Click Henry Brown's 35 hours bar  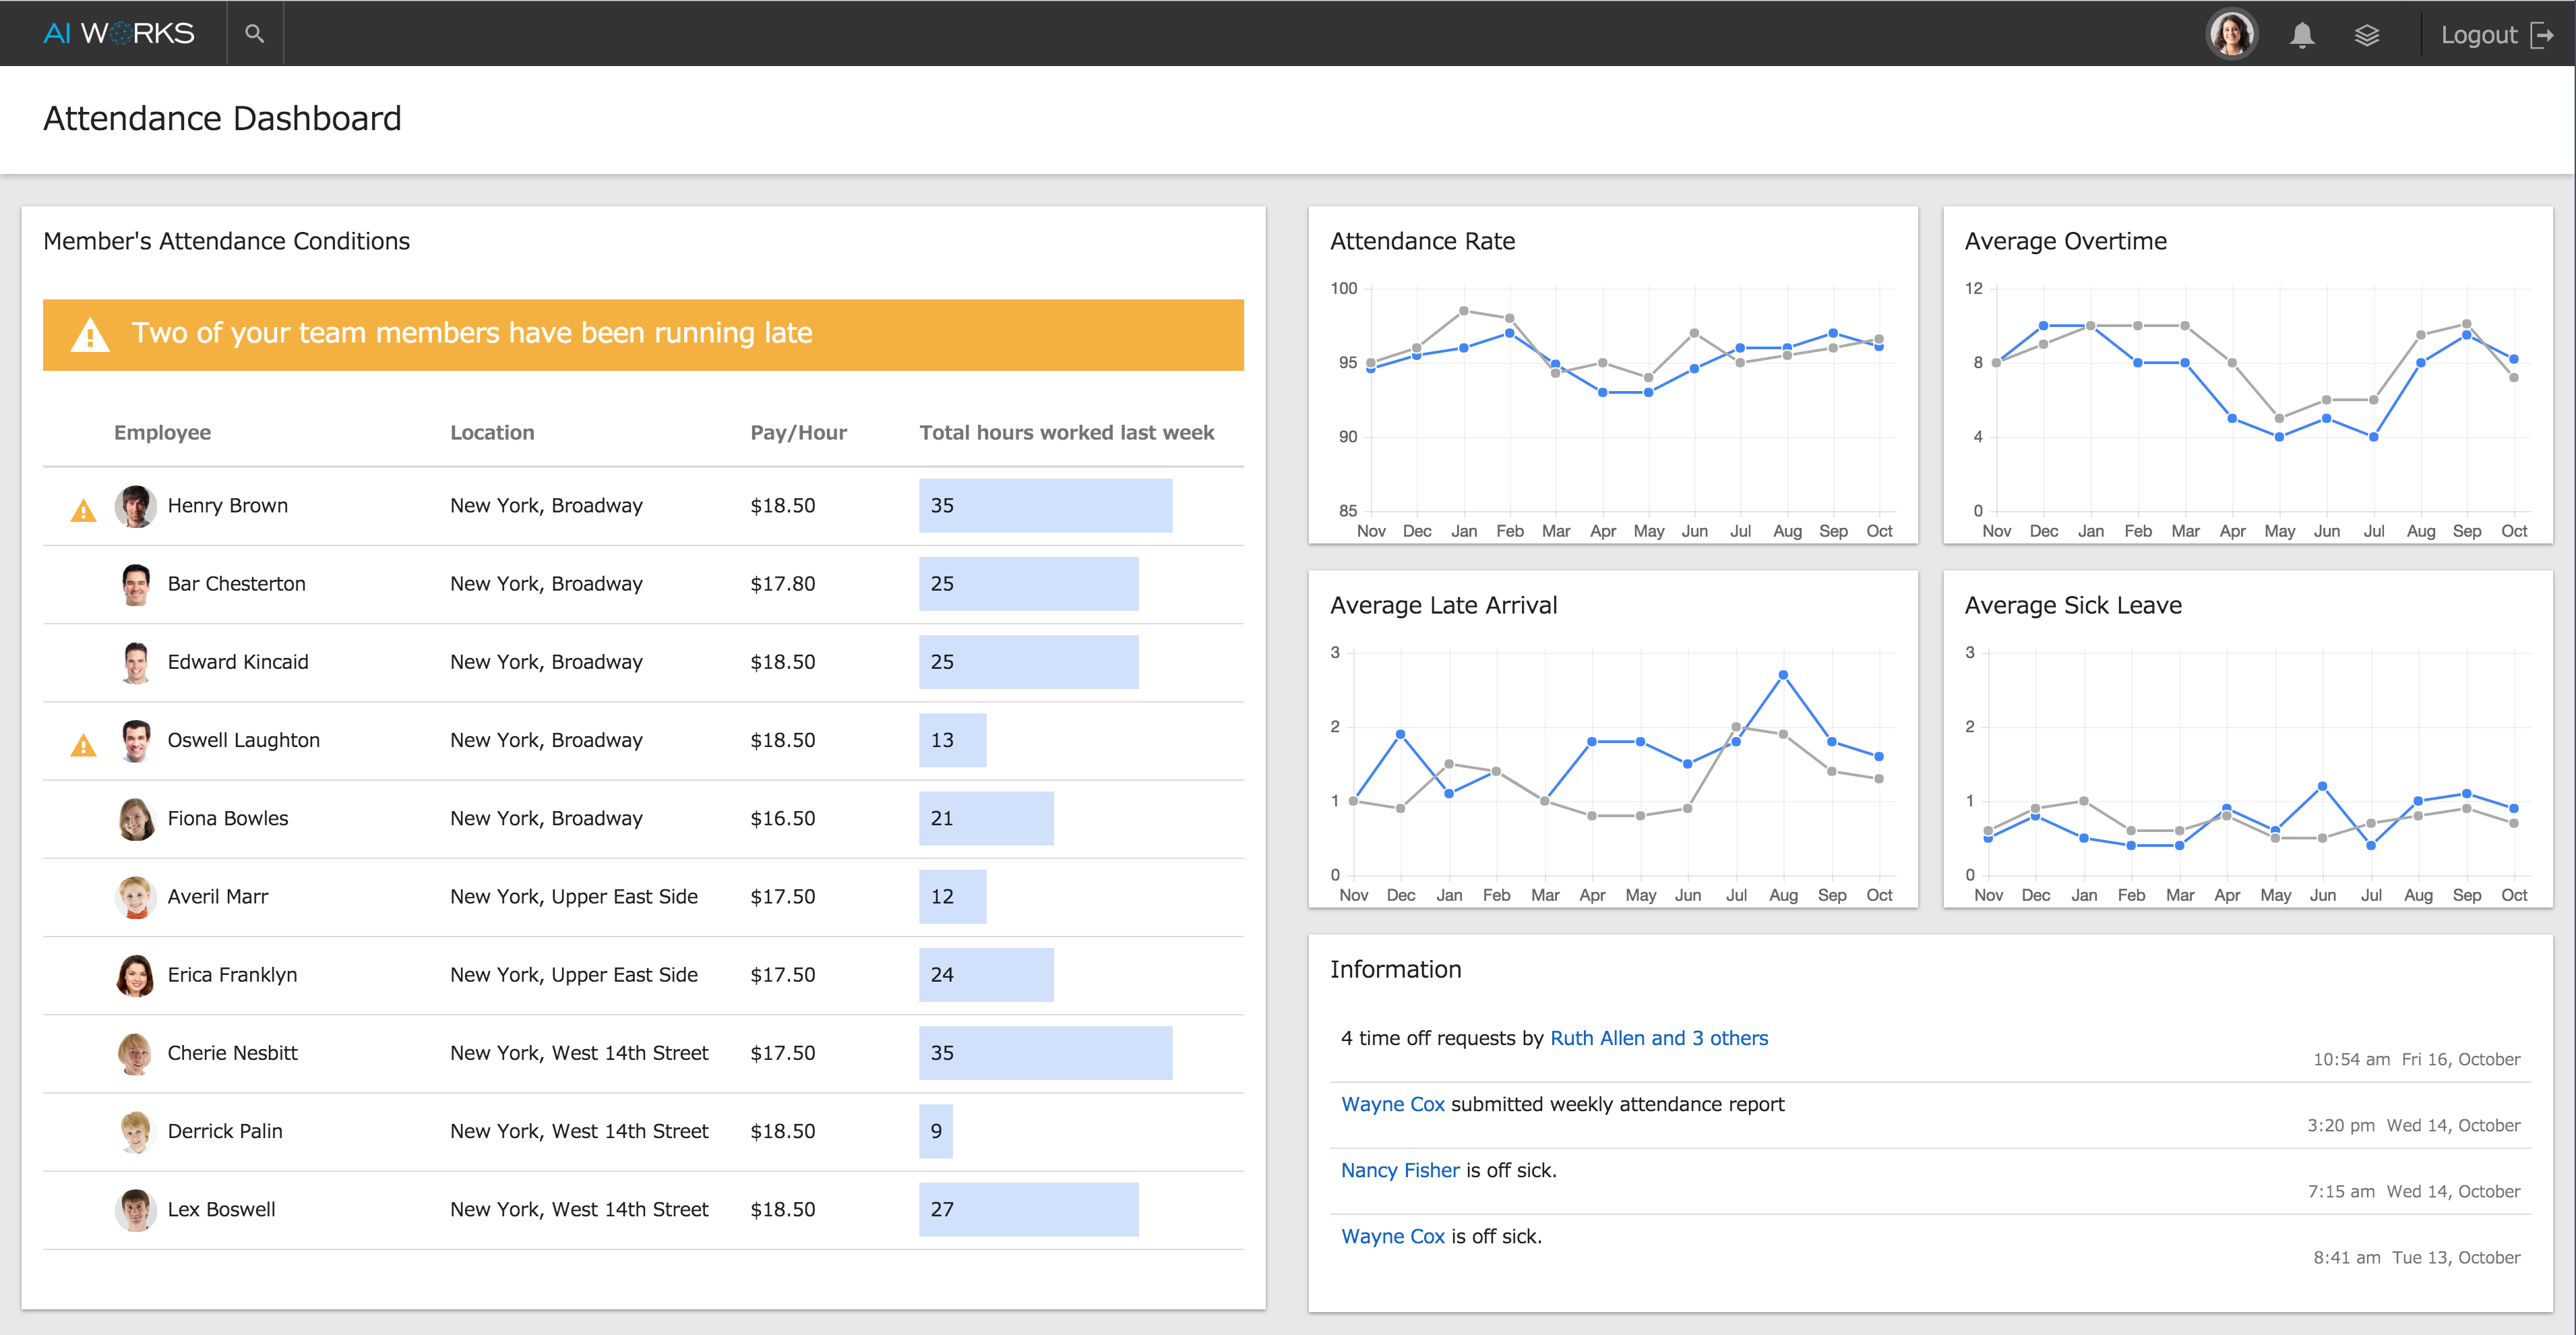click(x=1045, y=506)
